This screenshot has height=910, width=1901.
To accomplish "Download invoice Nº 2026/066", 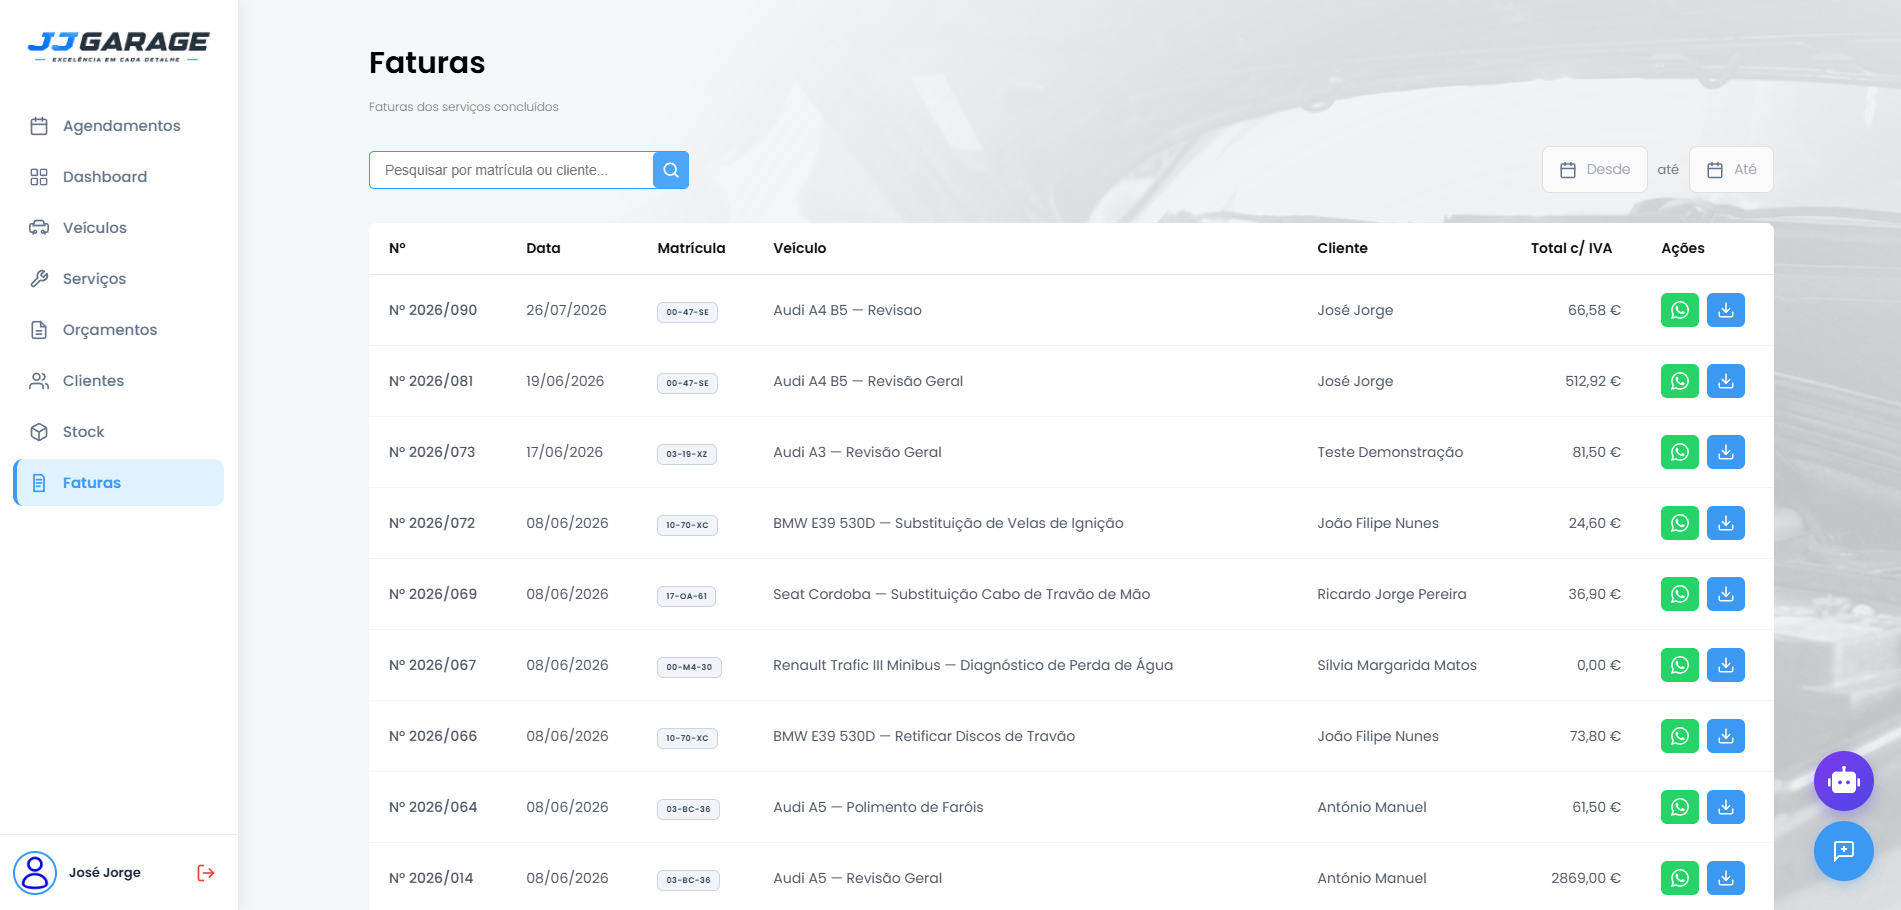I will click(x=1726, y=736).
